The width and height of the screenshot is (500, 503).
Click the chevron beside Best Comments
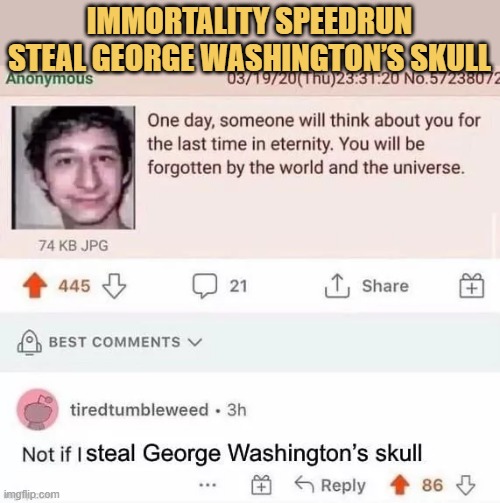click(195, 342)
